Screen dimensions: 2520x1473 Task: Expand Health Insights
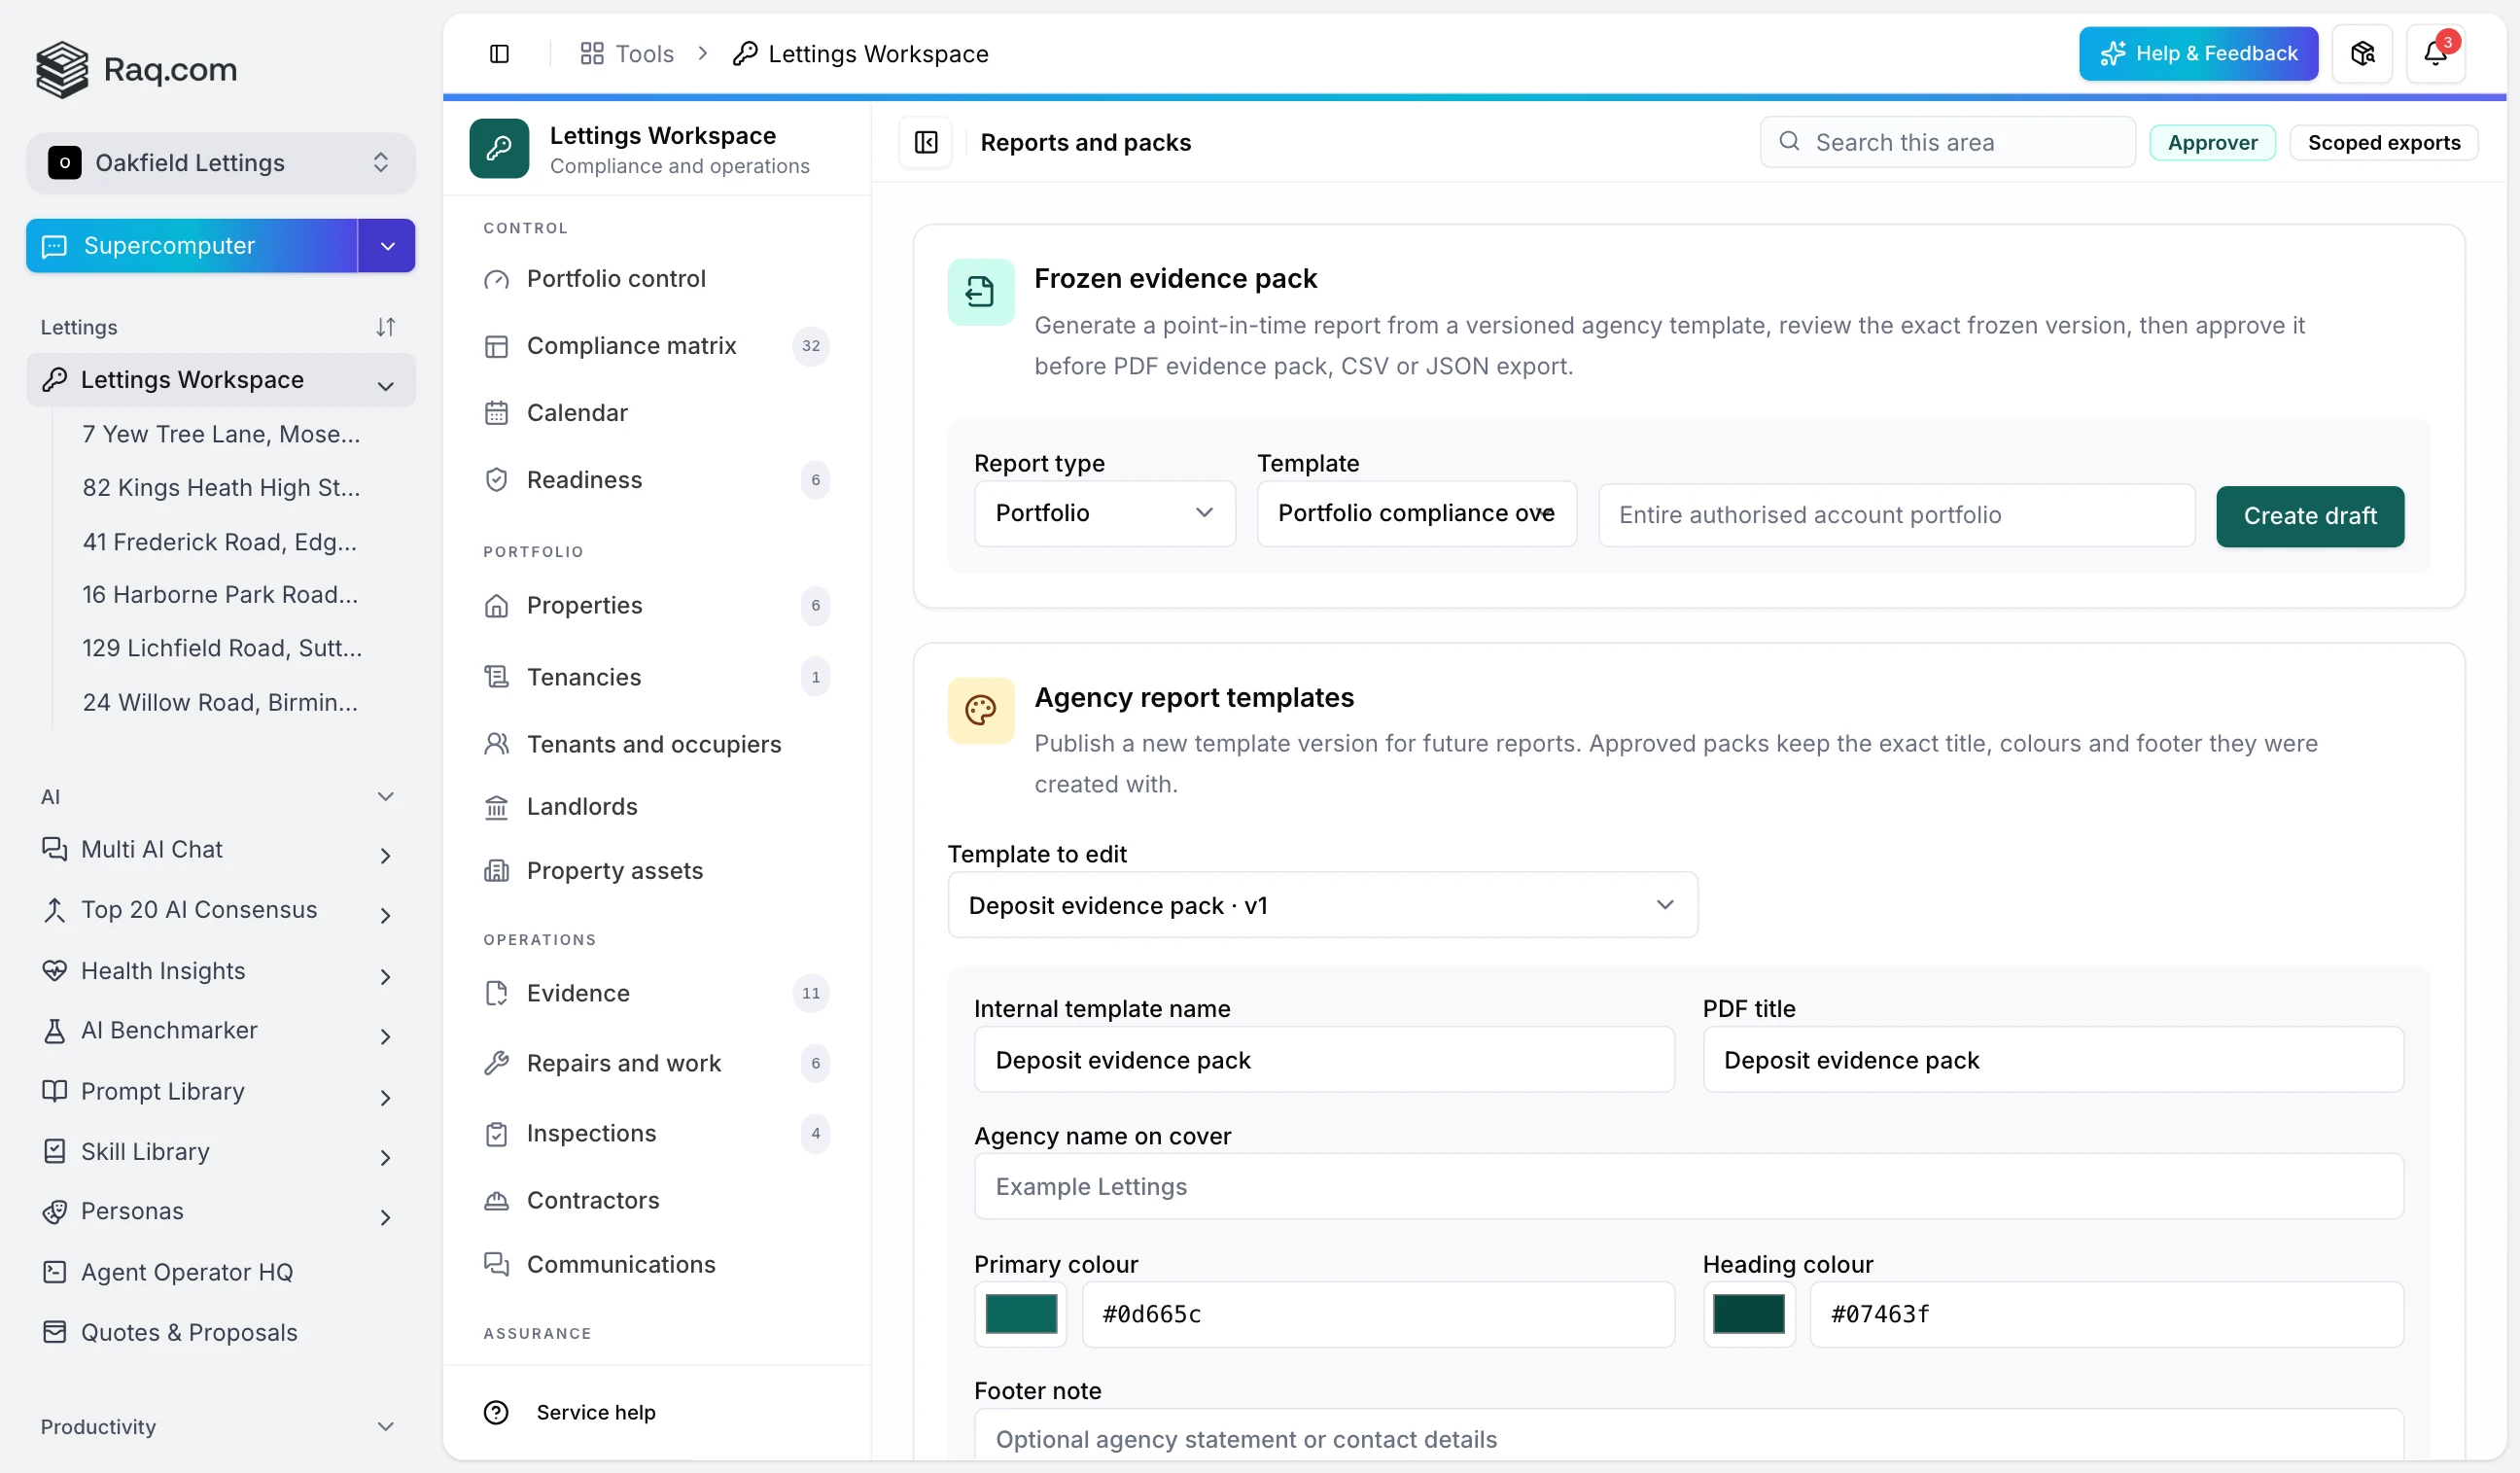(385, 976)
